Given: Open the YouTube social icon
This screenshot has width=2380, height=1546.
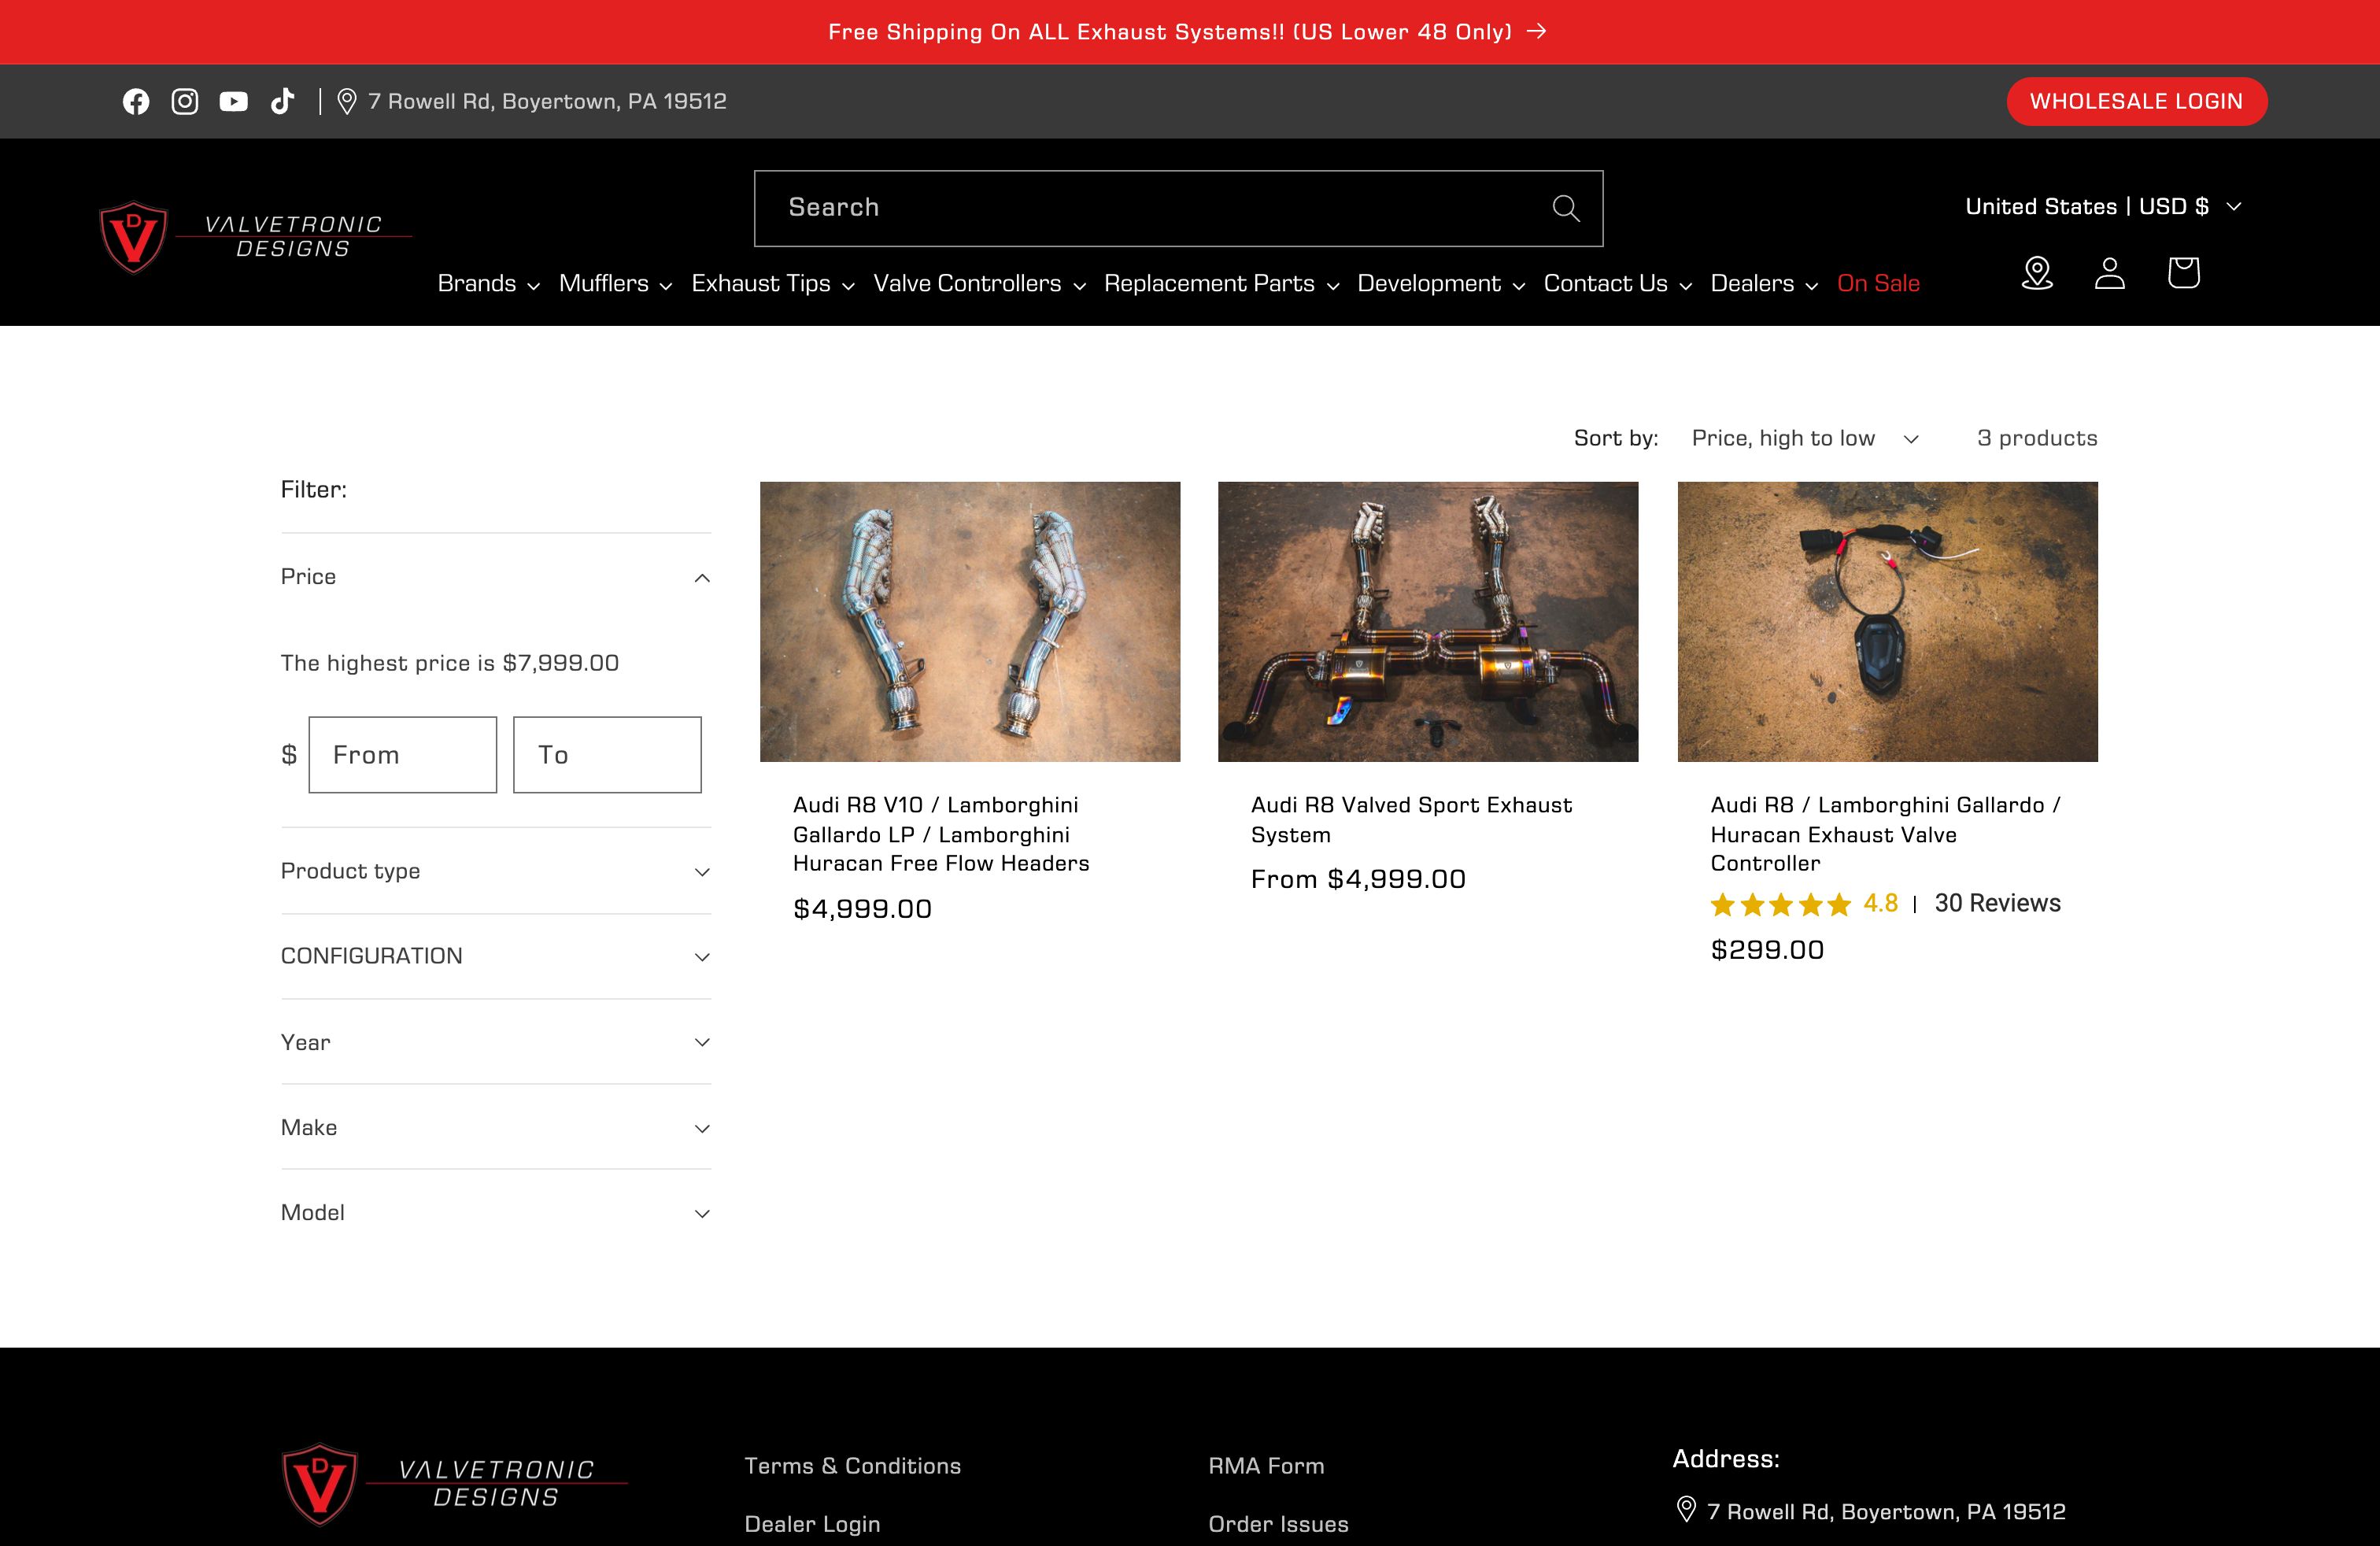Looking at the screenshot, I should coord(234,101).
